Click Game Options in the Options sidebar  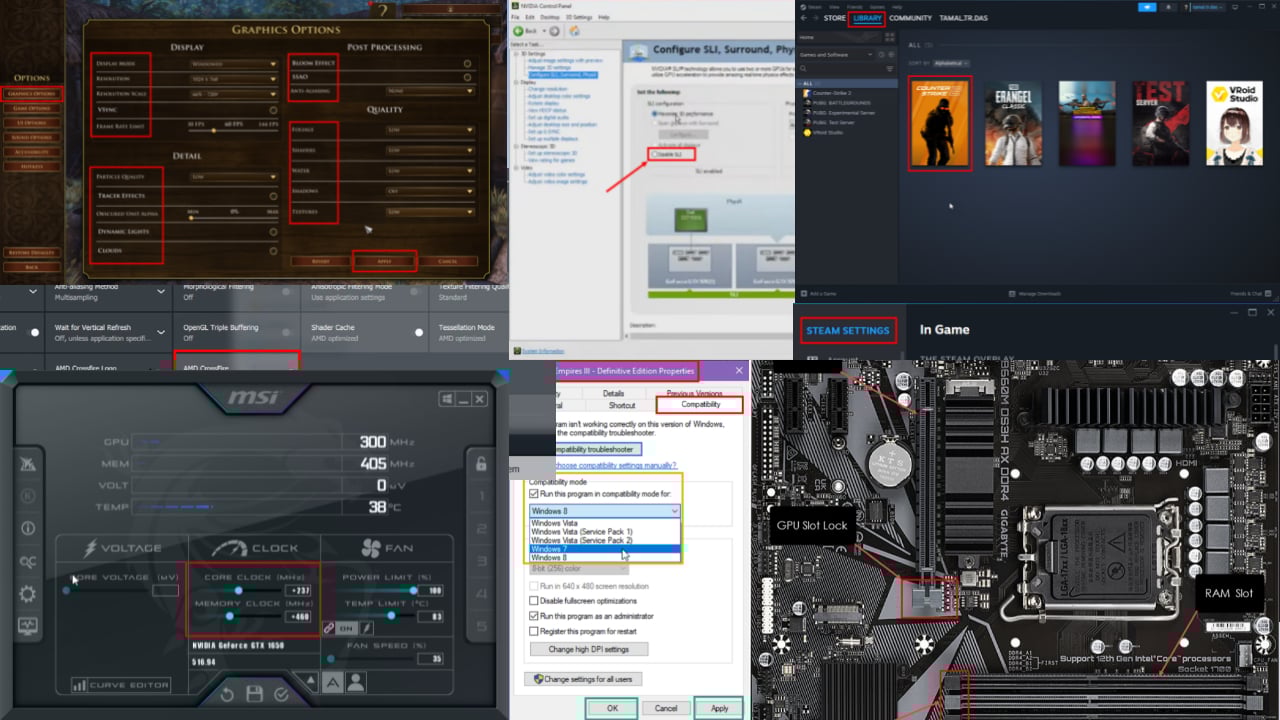coord(30,108)
